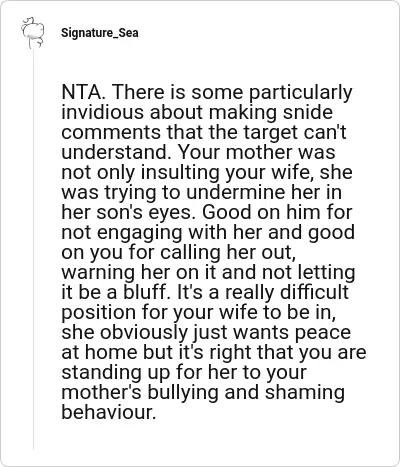Click the word "behaviour." ending the comment
Viewport: 400px width, 467px height.
click(x=109, y=412)
